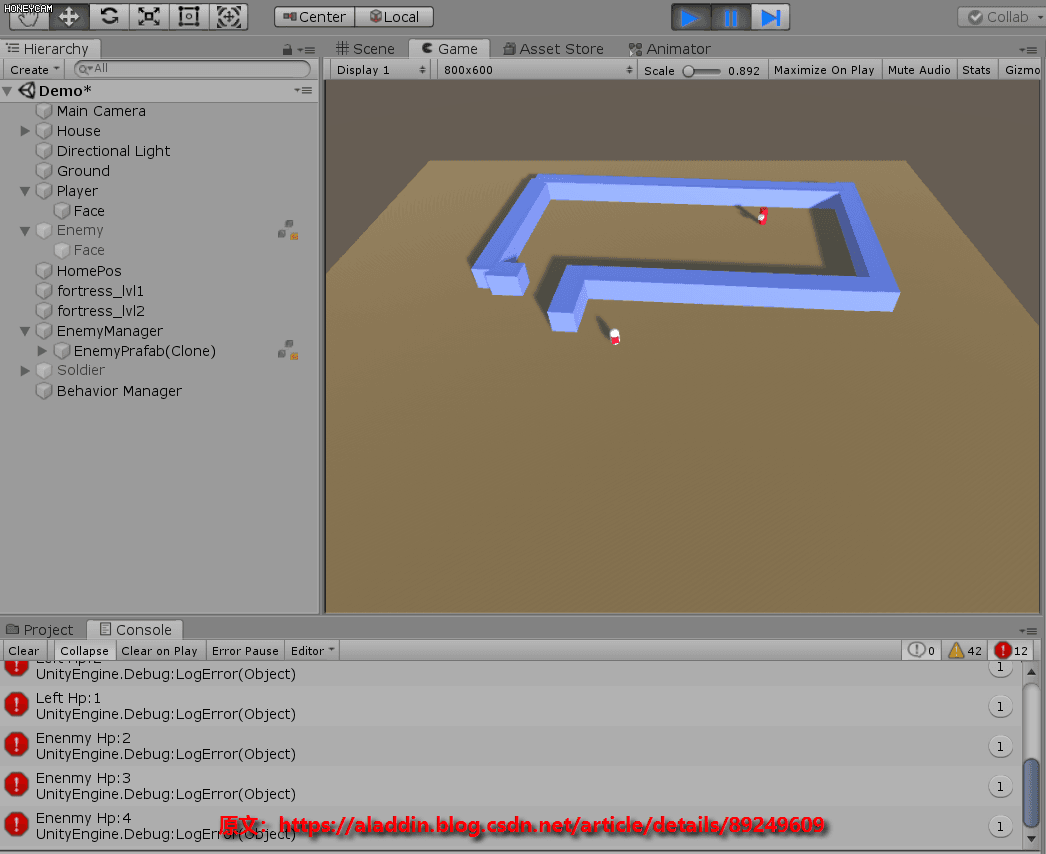
Task: Open the Display 1 dropdown
Action: click(x=381, y=70)
